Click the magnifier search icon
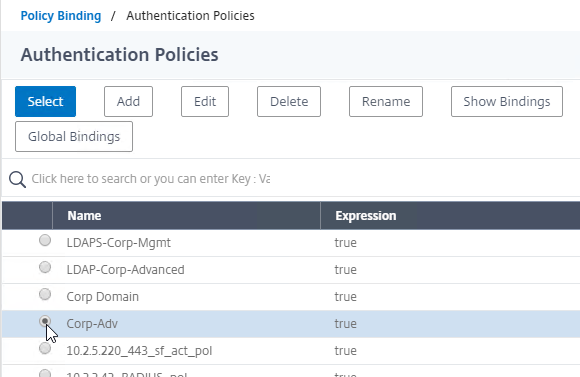The width and height of the screenshot is (580, 377). point(17,179)
